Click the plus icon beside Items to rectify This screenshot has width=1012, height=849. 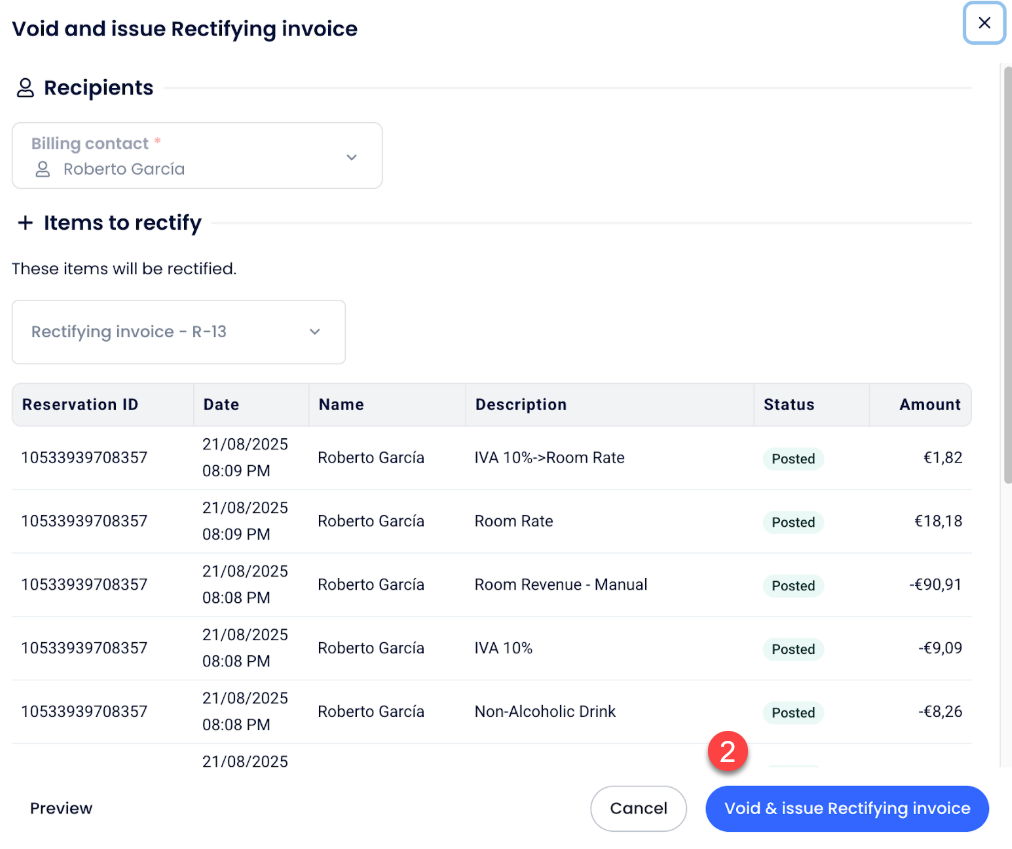coord(25,223)
